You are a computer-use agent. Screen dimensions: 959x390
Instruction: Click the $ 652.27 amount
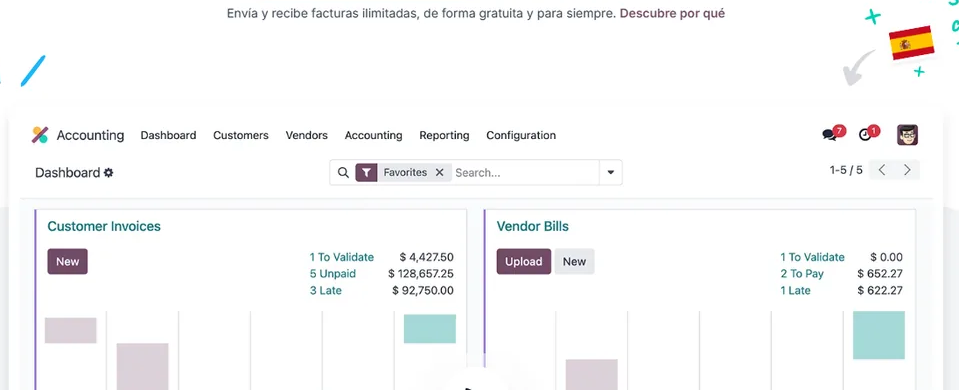[880, 274]
